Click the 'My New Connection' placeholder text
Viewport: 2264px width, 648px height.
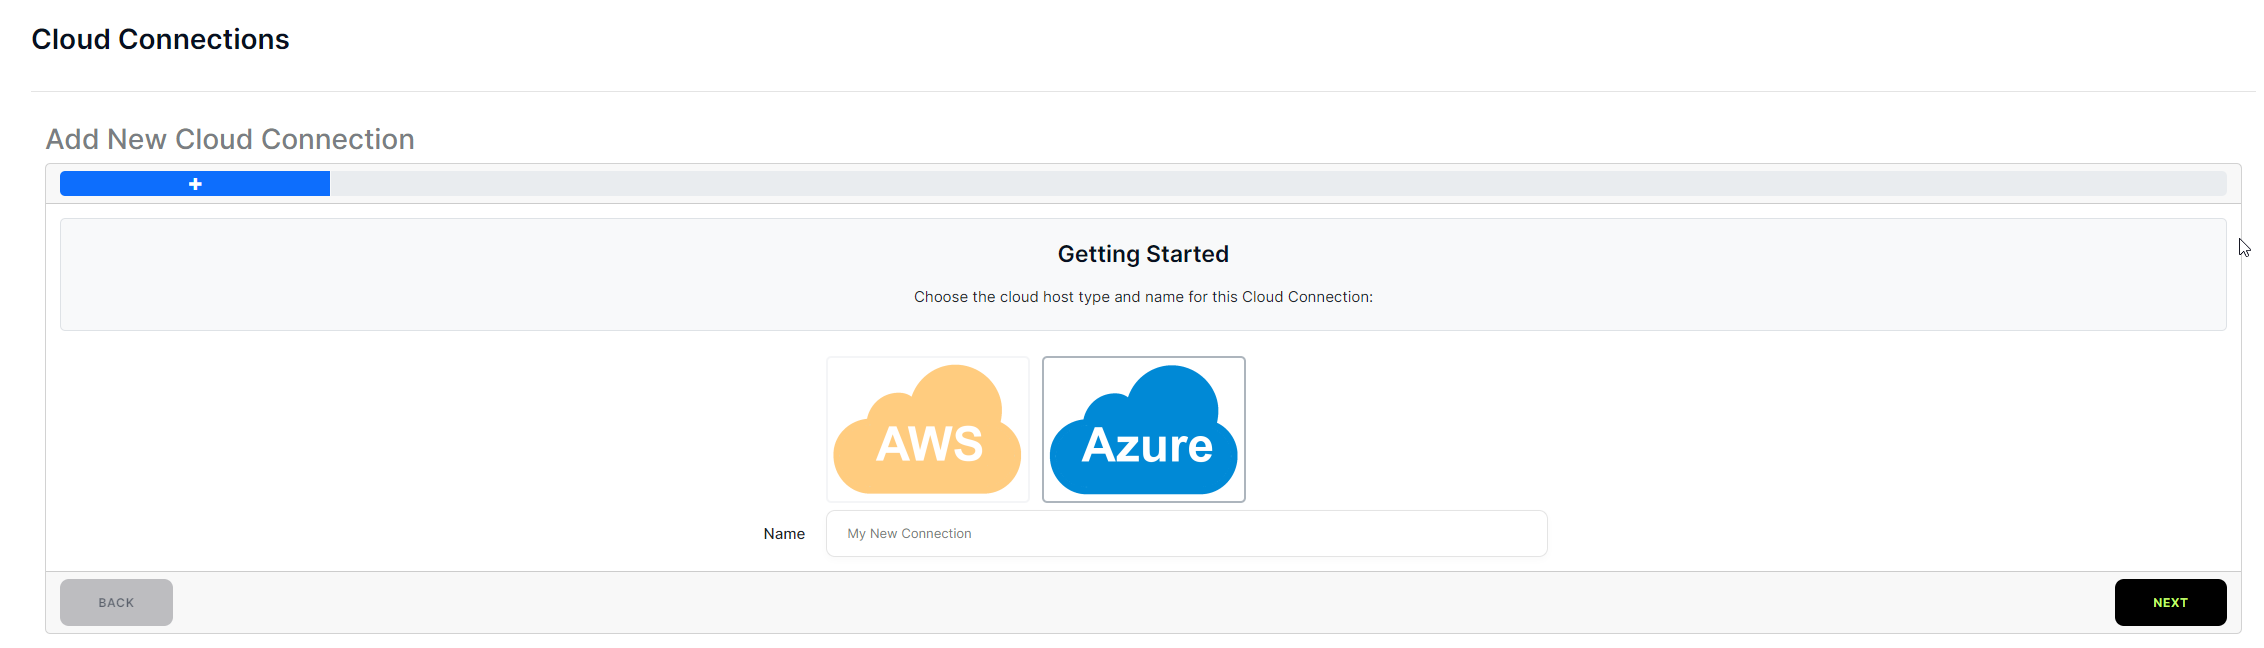909,534
